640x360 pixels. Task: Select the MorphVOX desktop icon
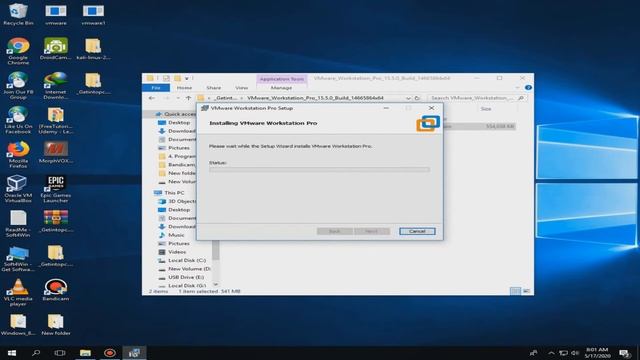click(x=56, y=152)
